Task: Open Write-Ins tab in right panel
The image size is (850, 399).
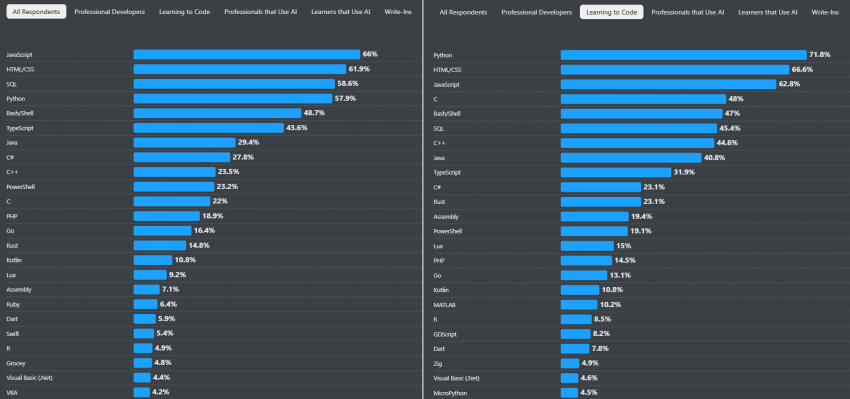Action: (x=825, y=12)
